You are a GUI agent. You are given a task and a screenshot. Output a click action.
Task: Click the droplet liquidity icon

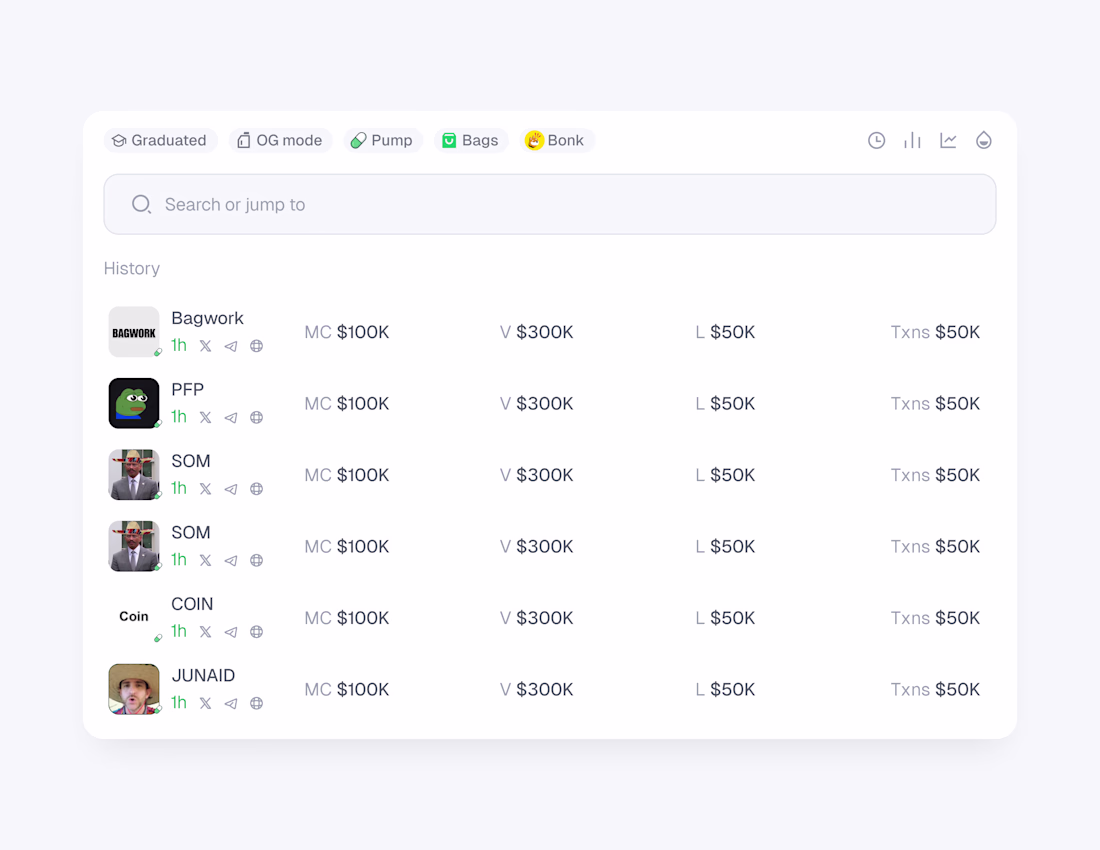[984, 140]
